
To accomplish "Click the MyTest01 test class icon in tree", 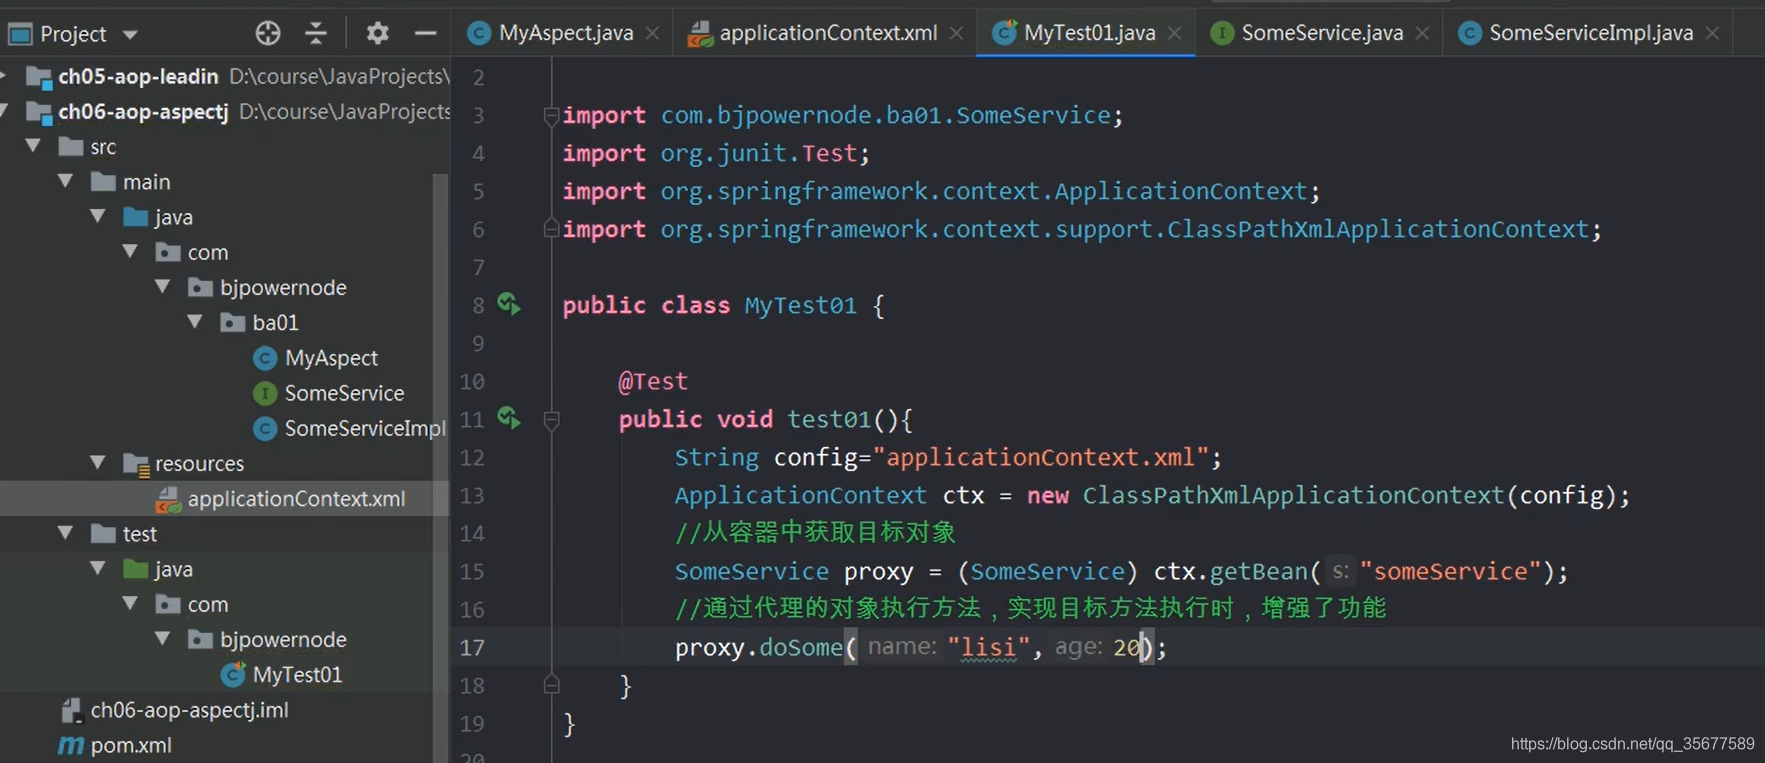I will click(x=233, y=674).
